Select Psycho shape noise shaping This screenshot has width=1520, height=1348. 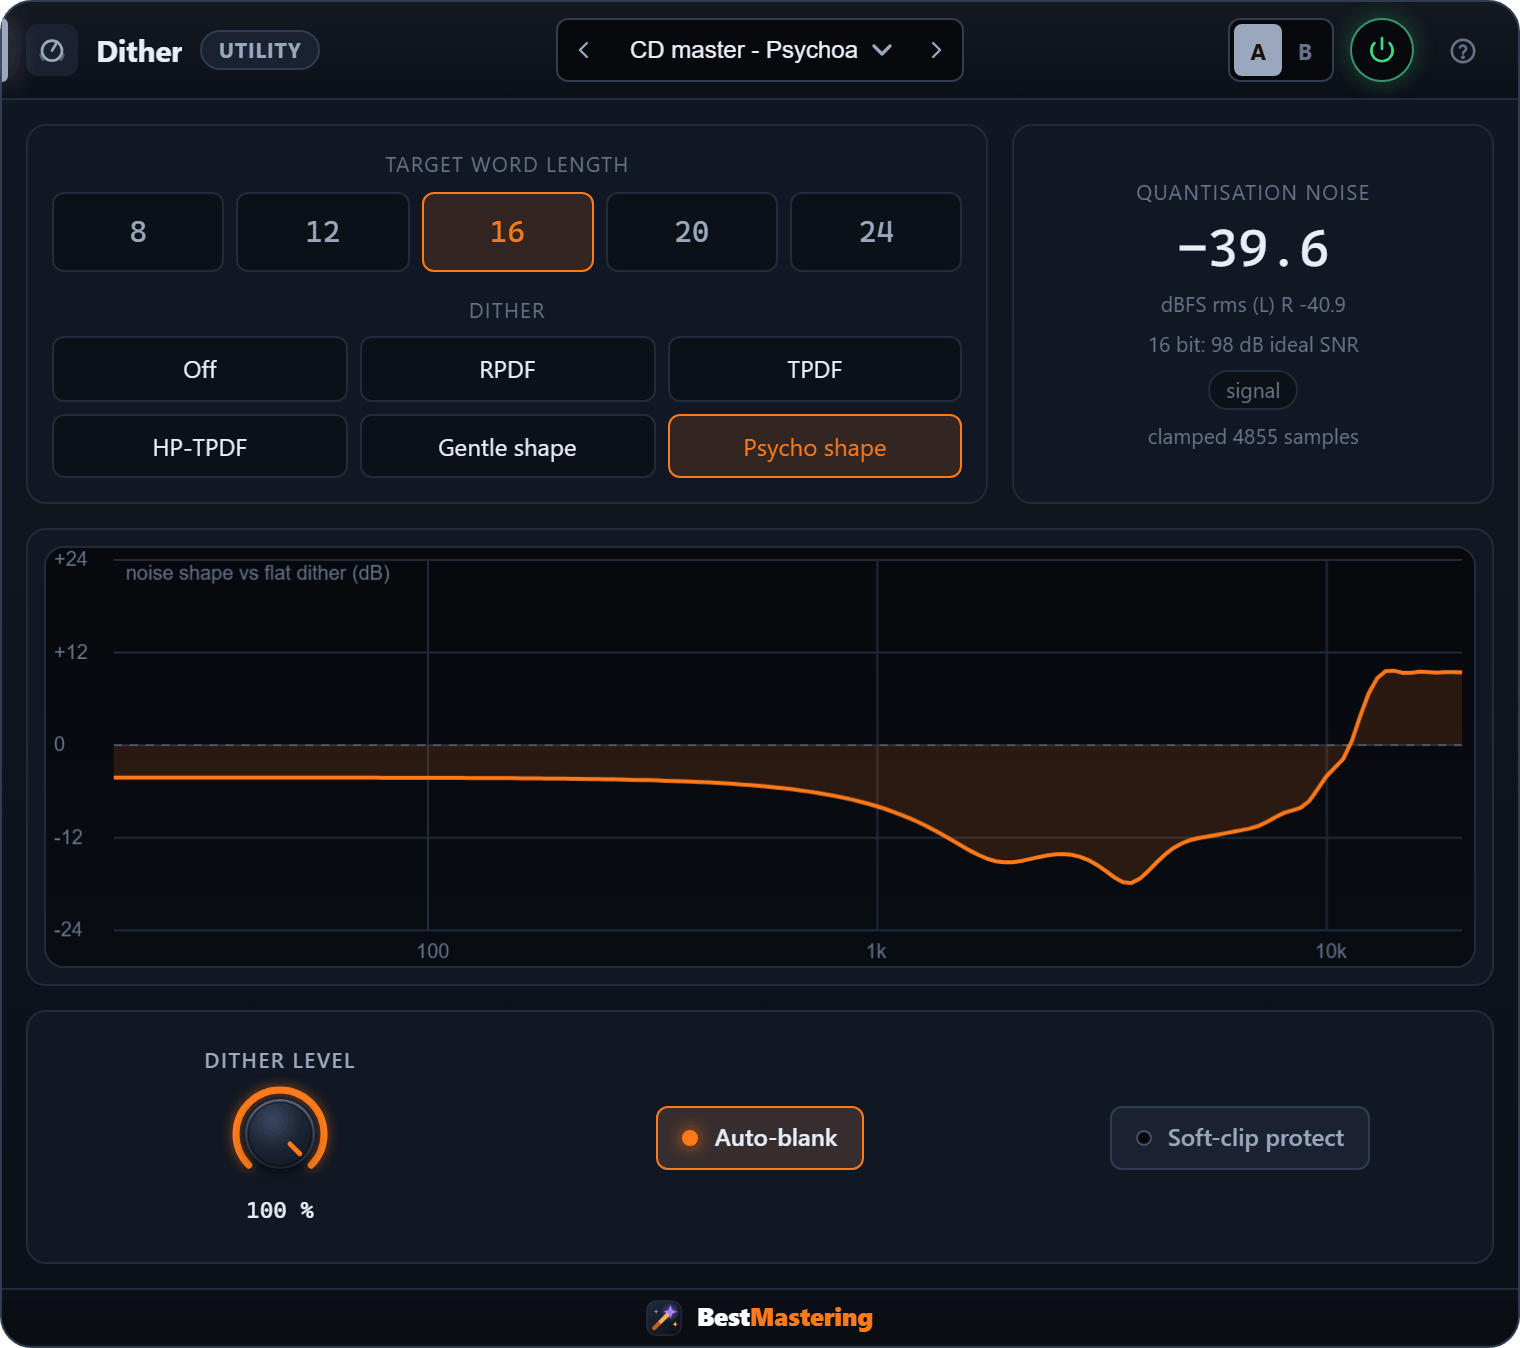815,447
